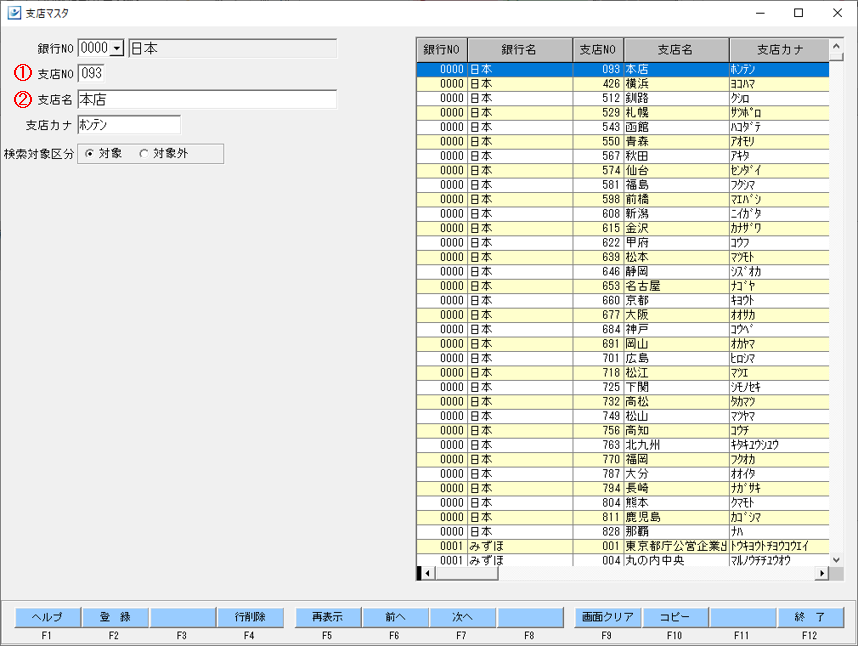Click the 前へ F6 button
Screen dimensions: 858x646
395,617
